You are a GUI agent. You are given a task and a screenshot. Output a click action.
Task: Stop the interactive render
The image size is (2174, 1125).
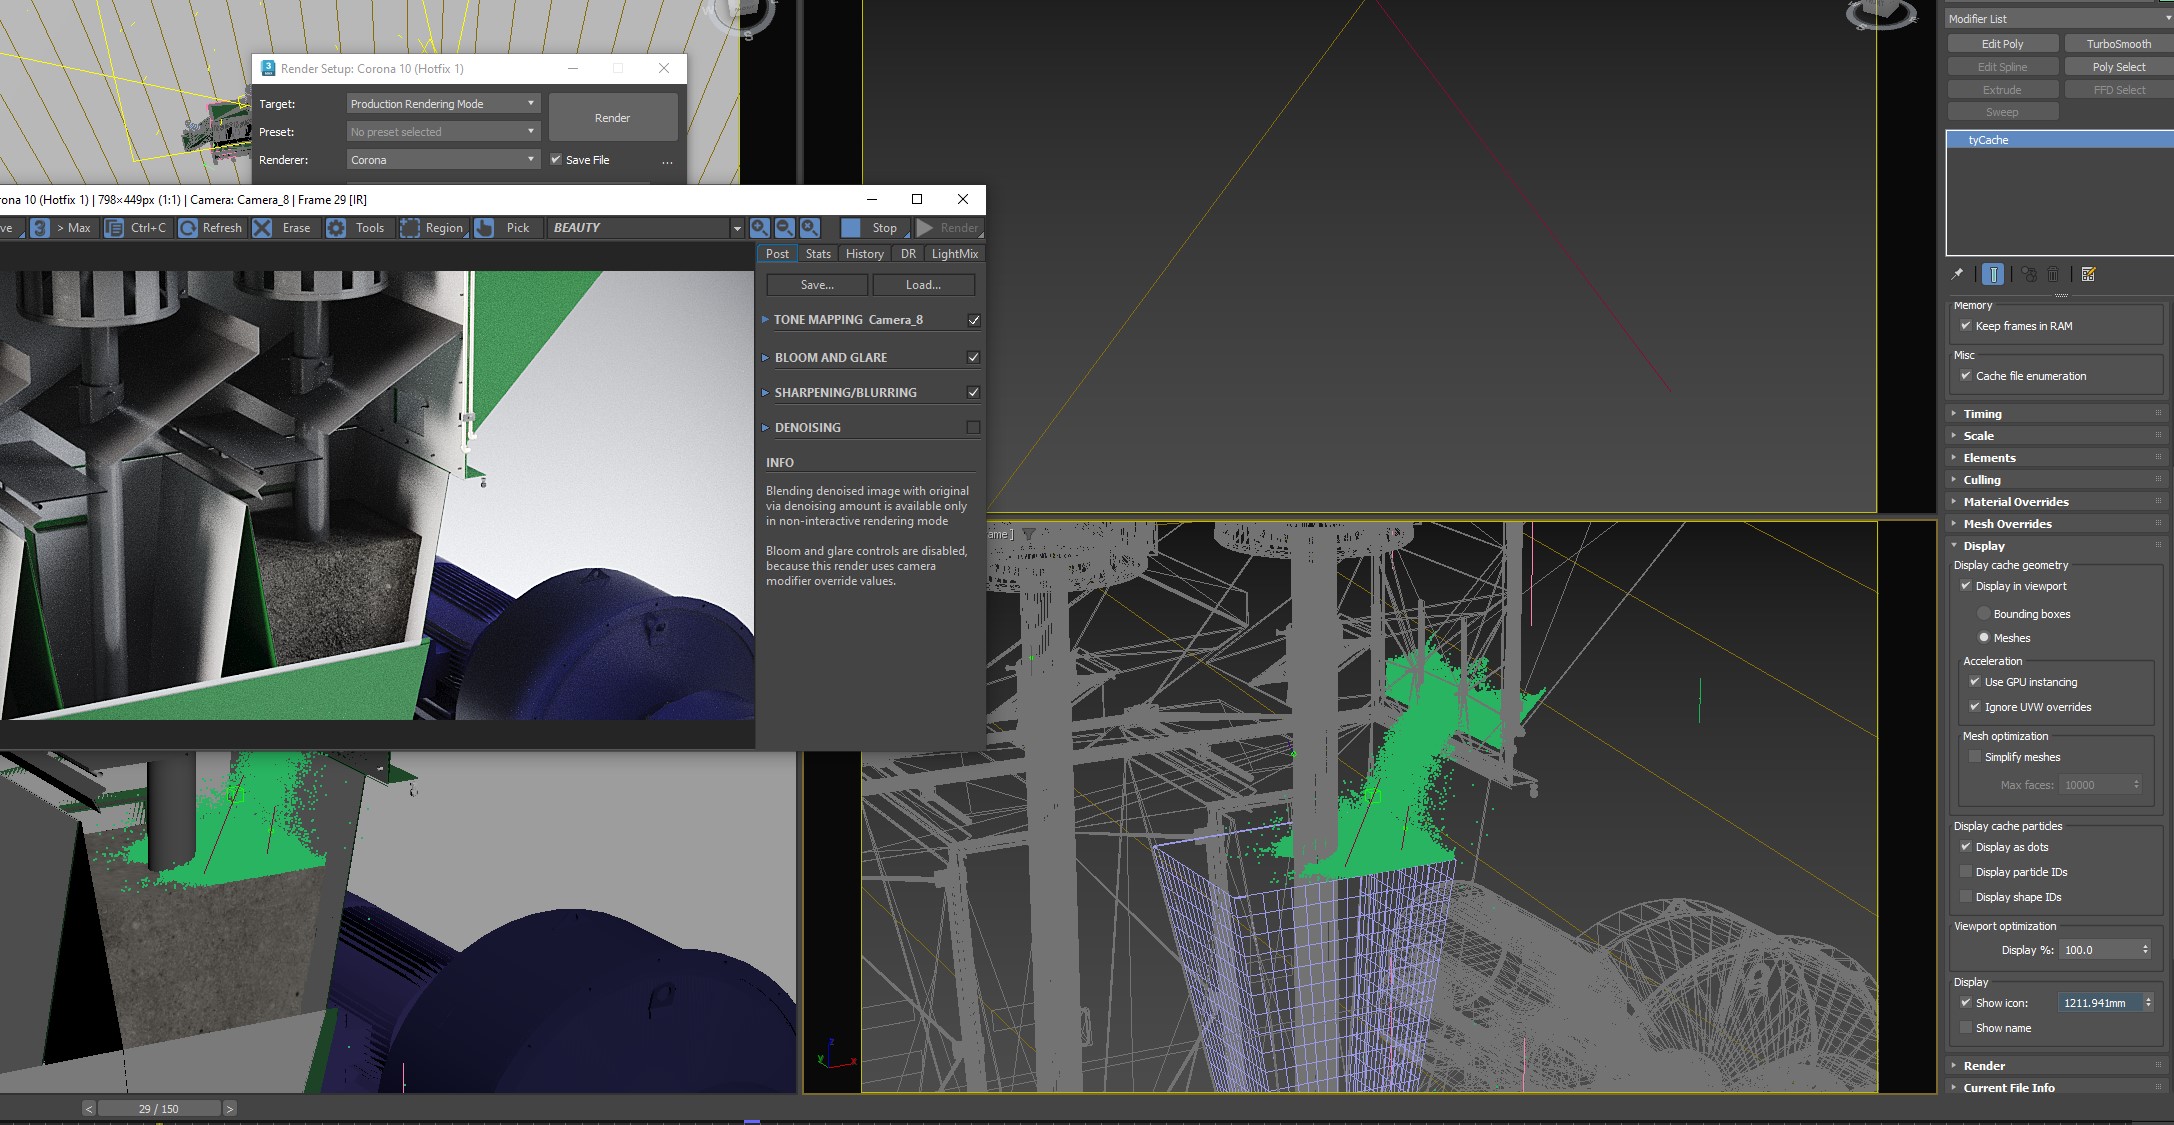coord(873,228)
